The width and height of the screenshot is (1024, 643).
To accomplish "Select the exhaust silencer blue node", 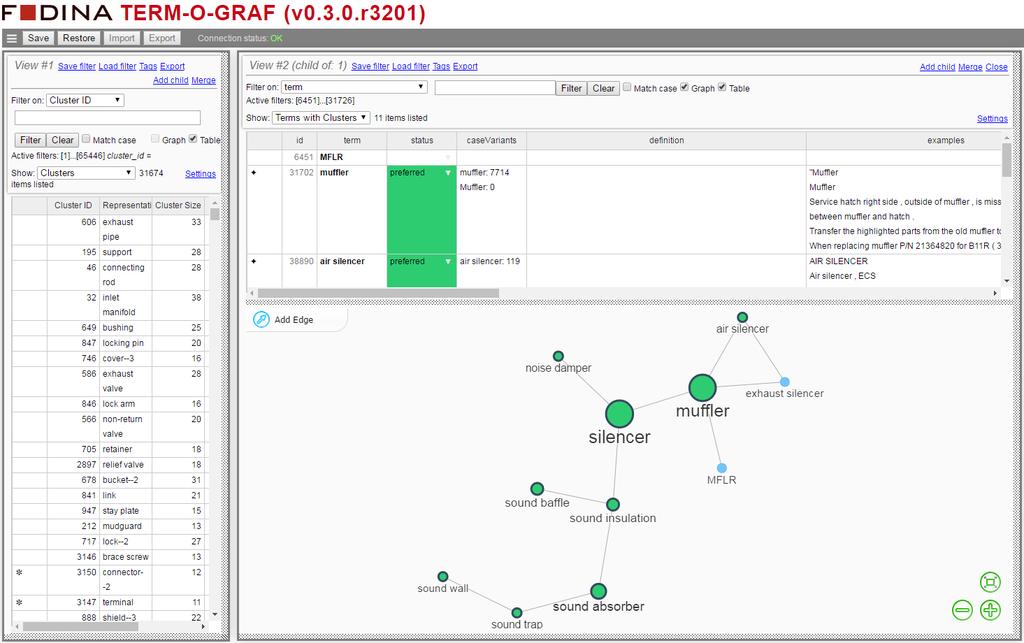I will (x=784, y=382).
